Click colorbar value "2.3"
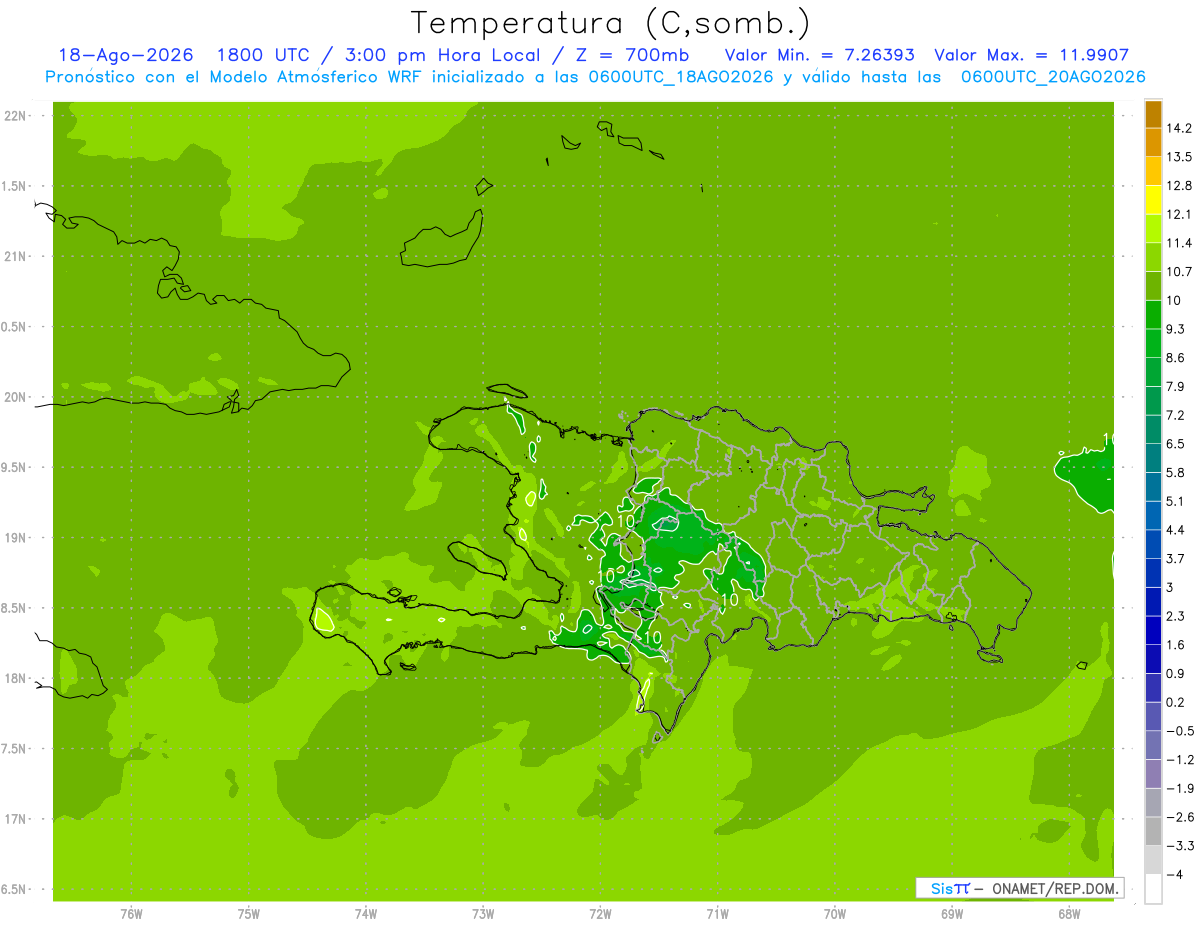This screenshot has height=927, width=1200. click(x=1176, y=616)
